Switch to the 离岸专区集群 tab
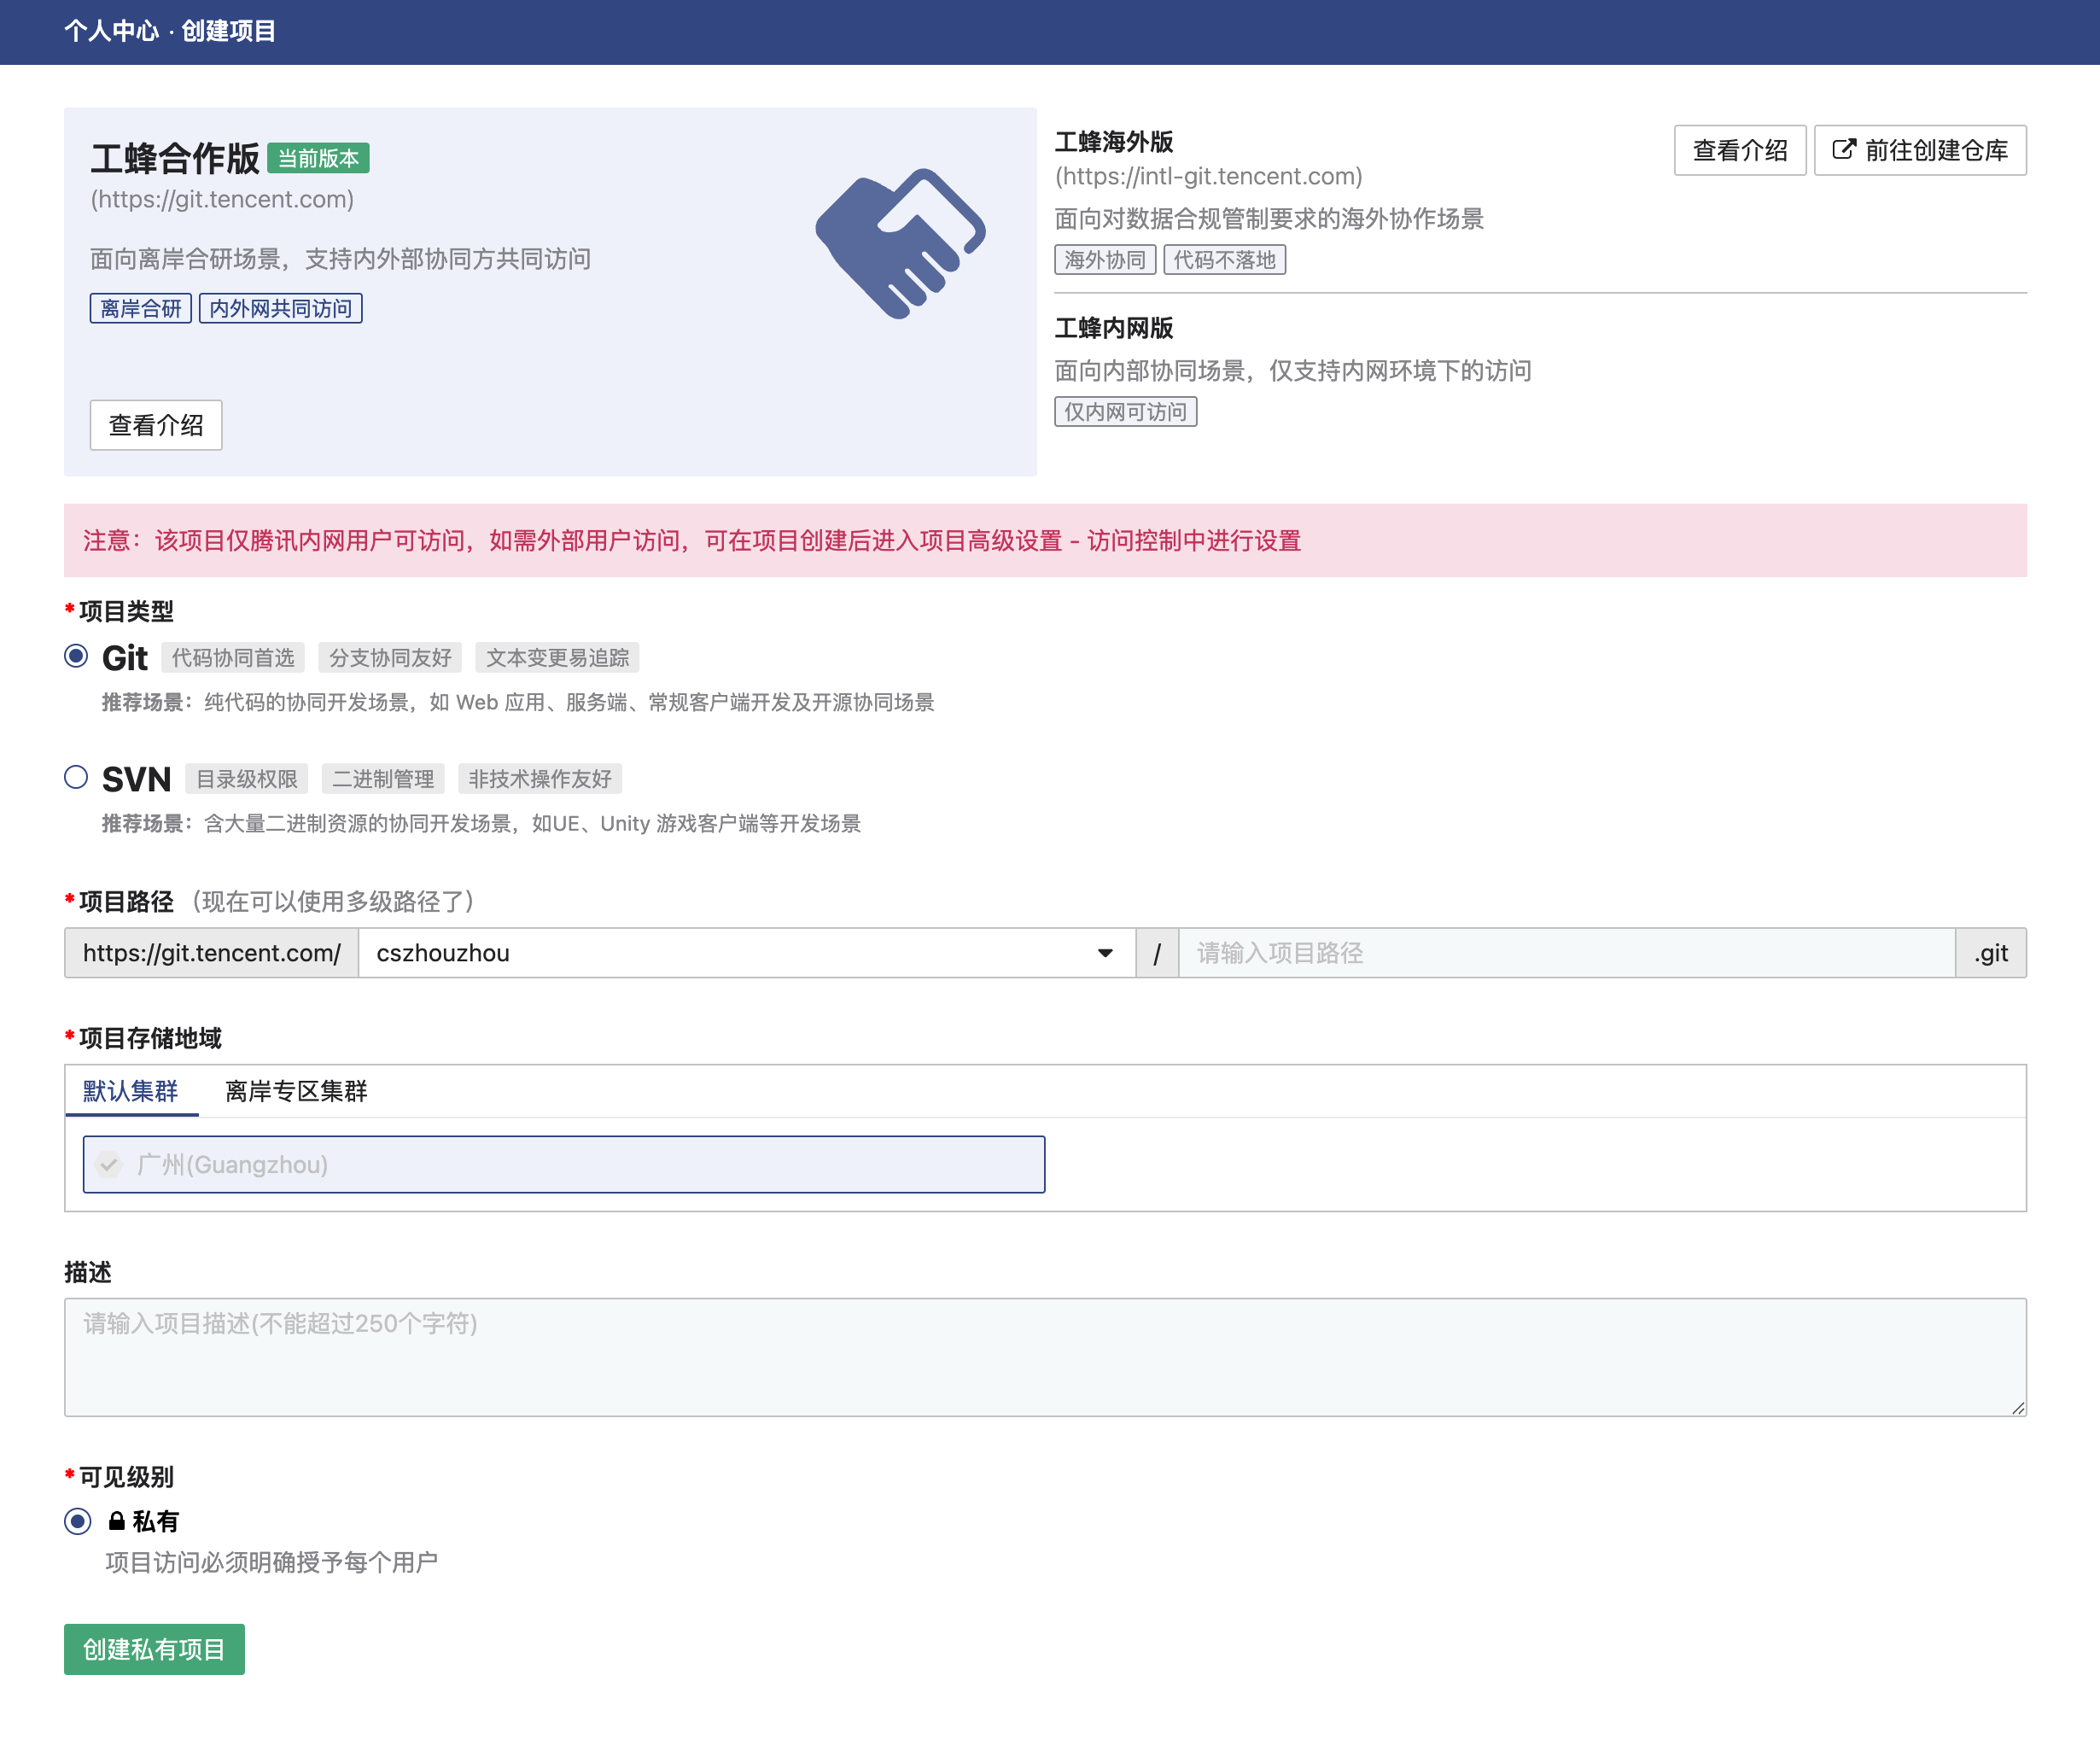This screenshot has width=2100, height=1757. 296,1091
